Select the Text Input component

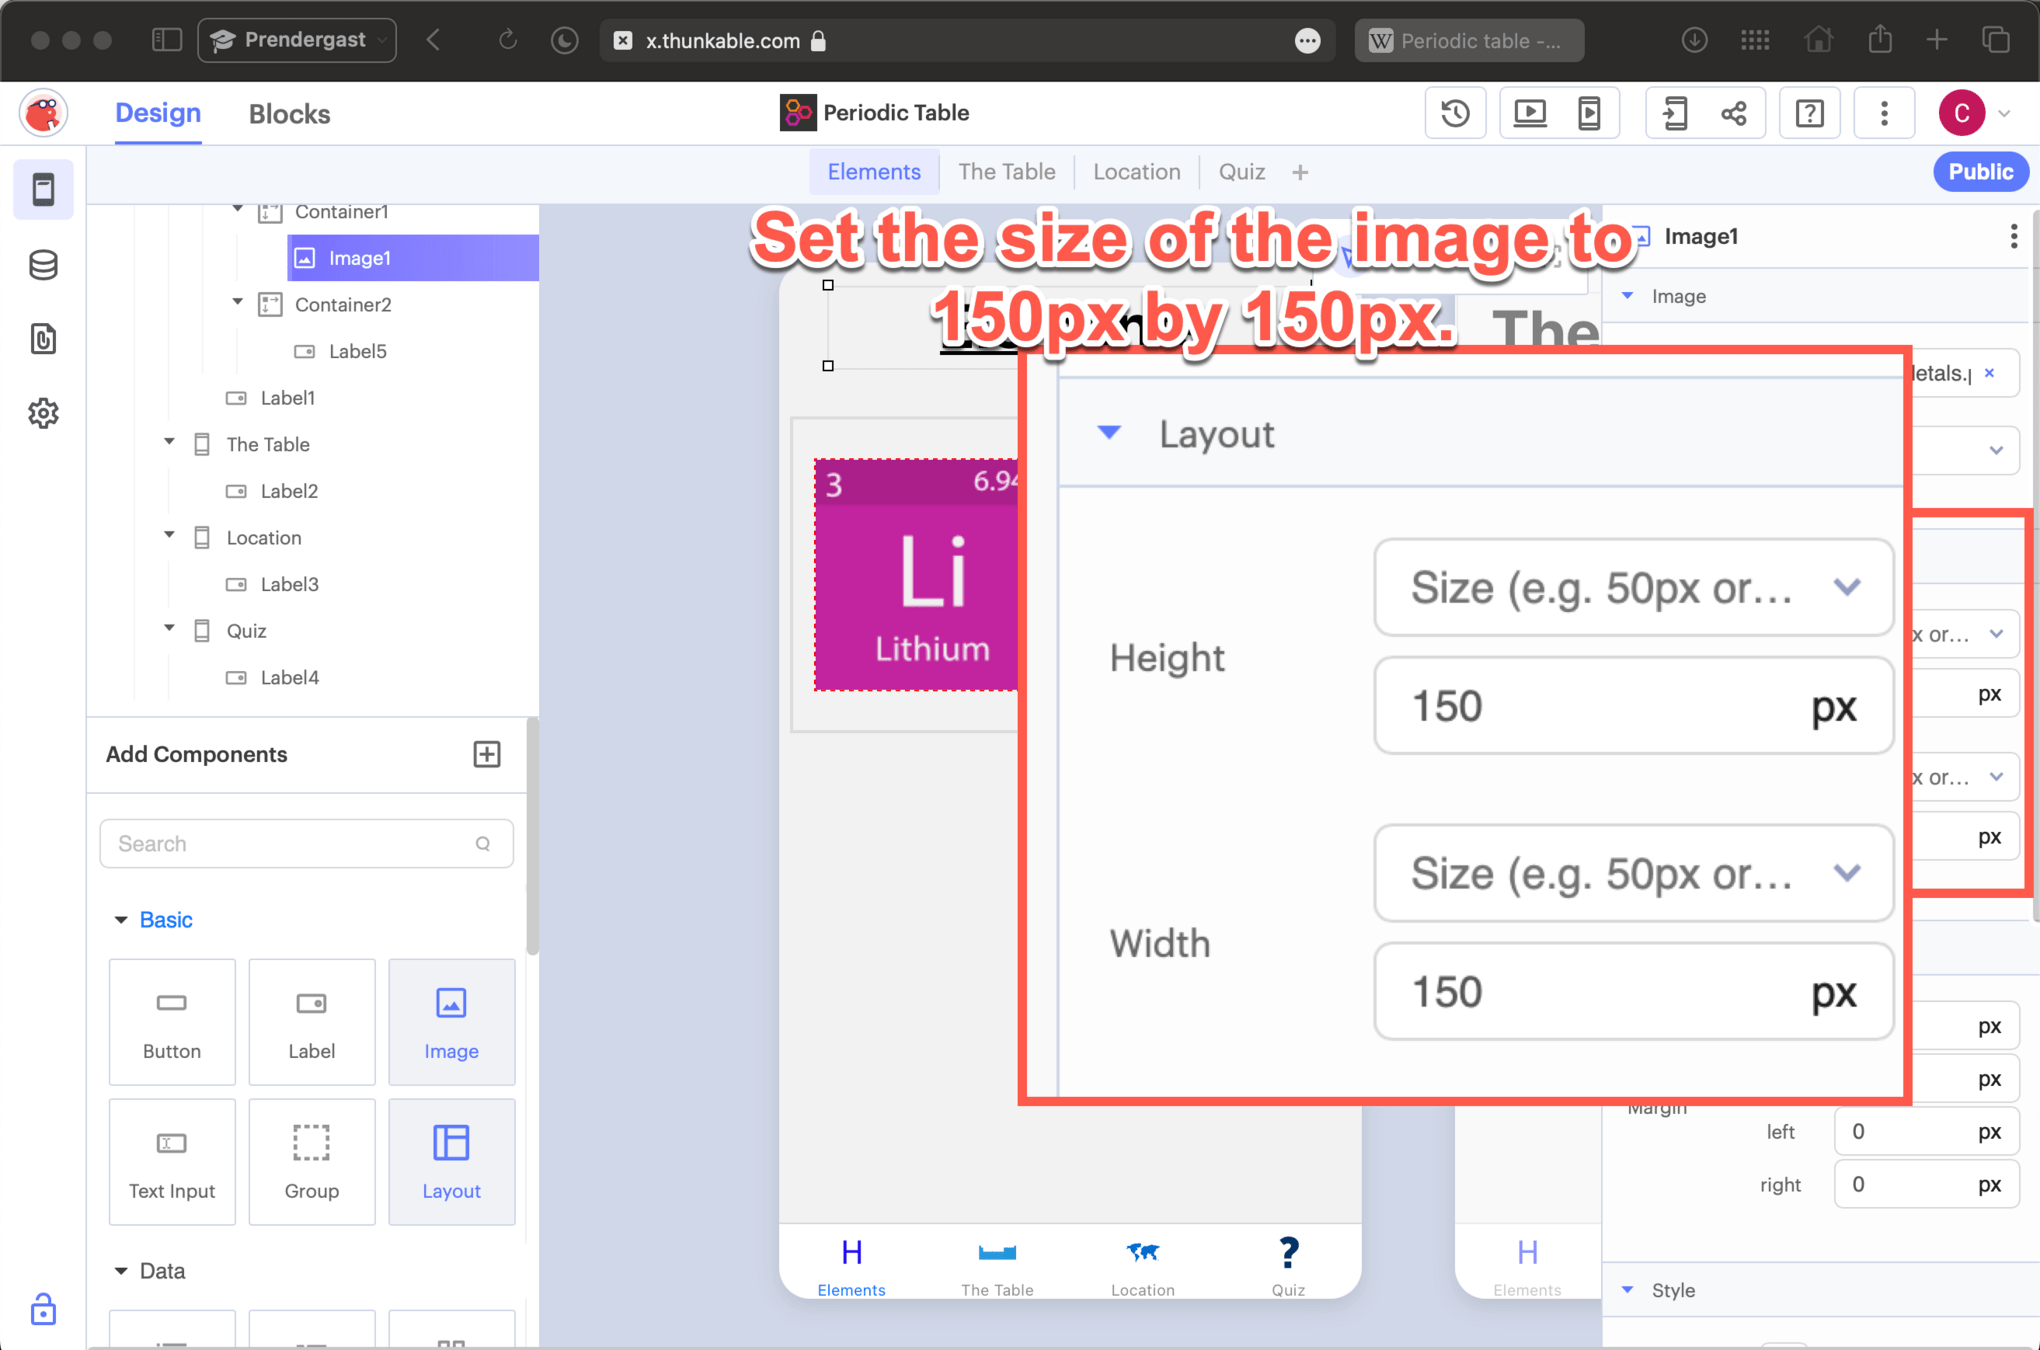172,1161
